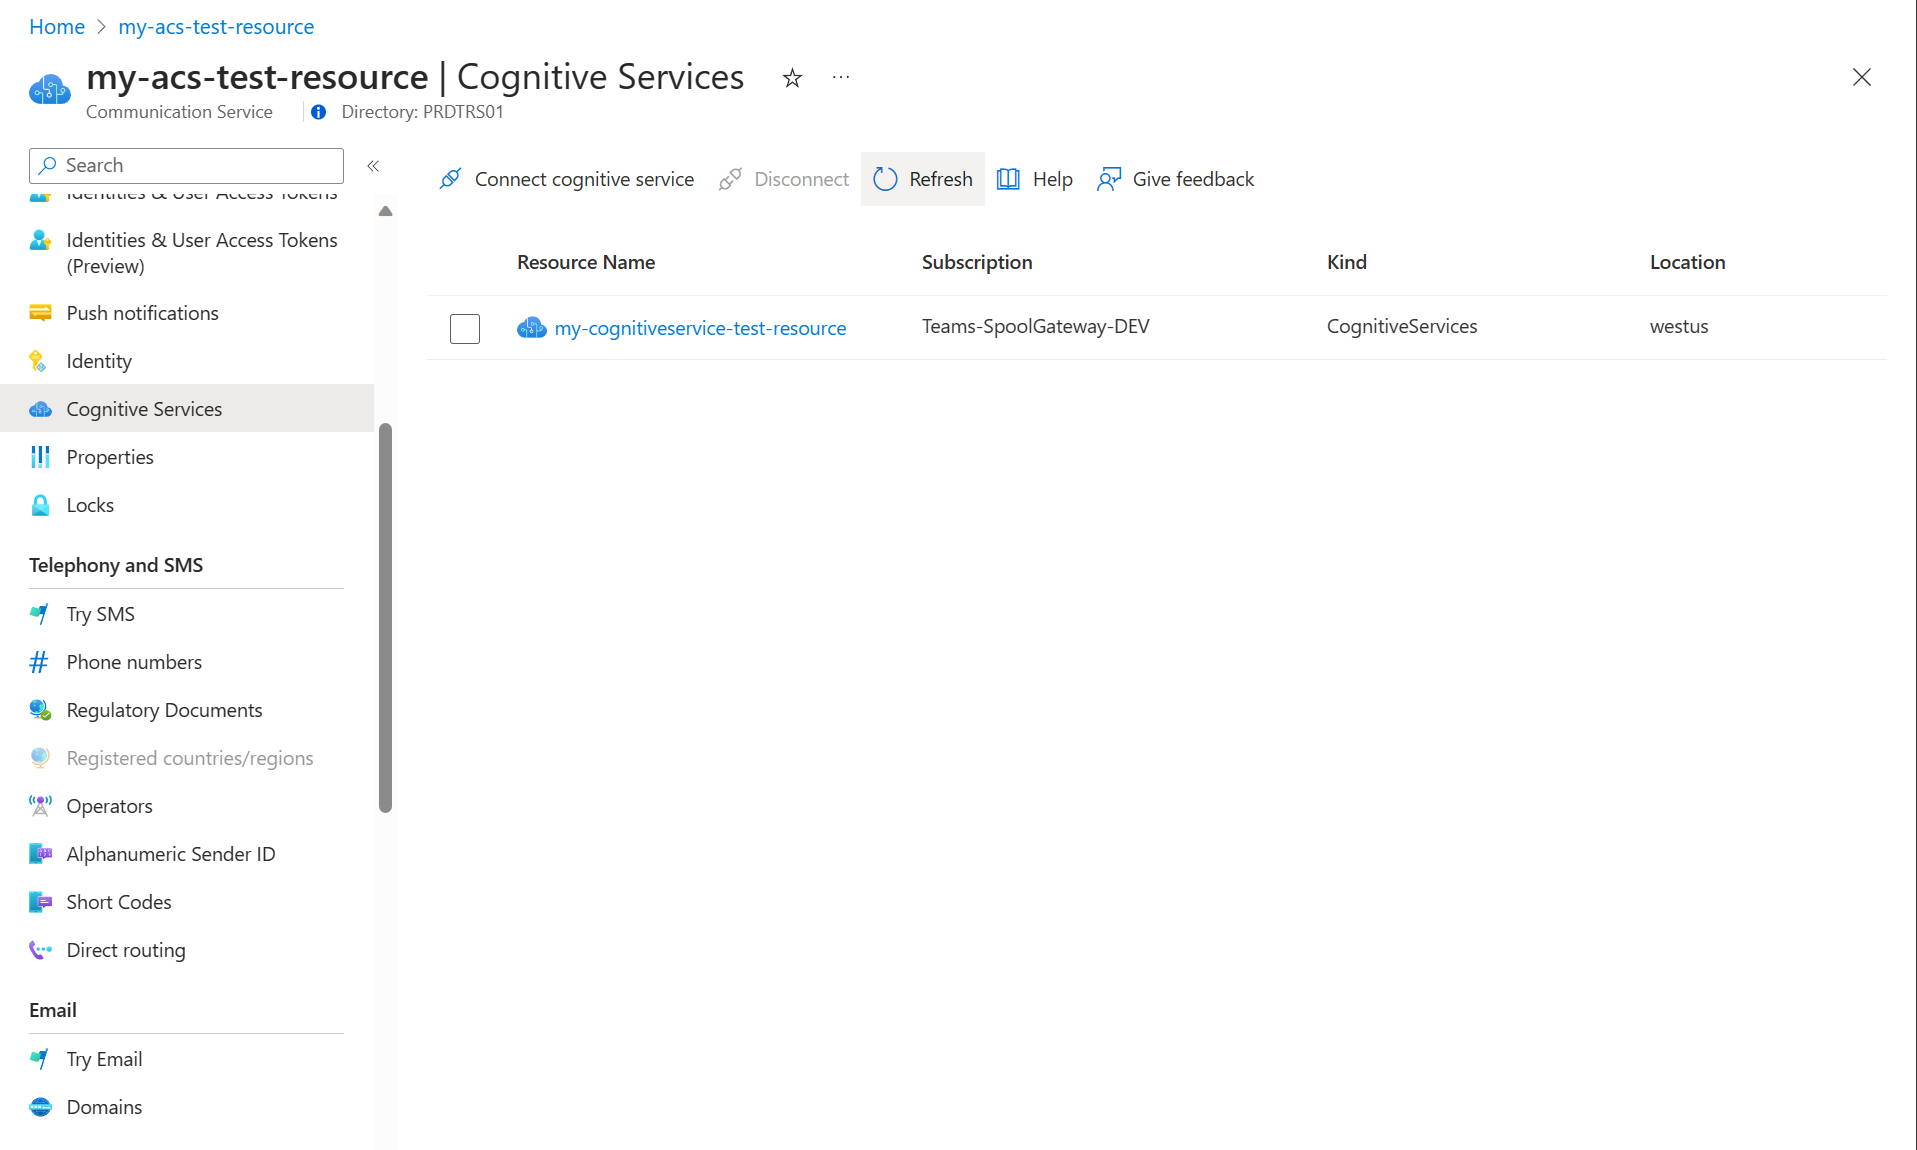The width and height of the screenshot is (1917, 1150).
Task: Refresh the cognitive services list
Action: (922, 179)
